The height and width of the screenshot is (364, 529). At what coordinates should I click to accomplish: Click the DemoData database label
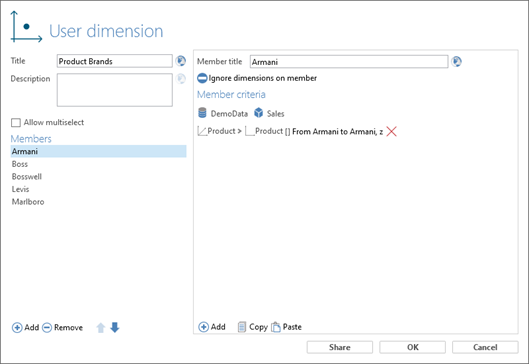[x=229, y=114]
